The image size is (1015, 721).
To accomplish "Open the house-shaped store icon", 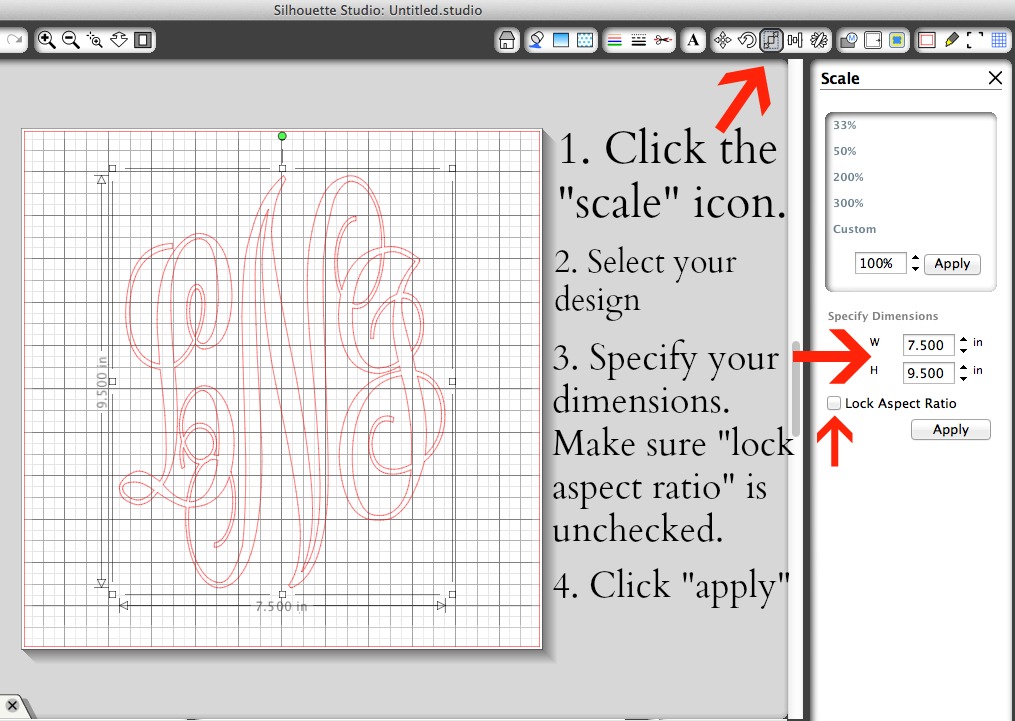I will tap(507, 41).
